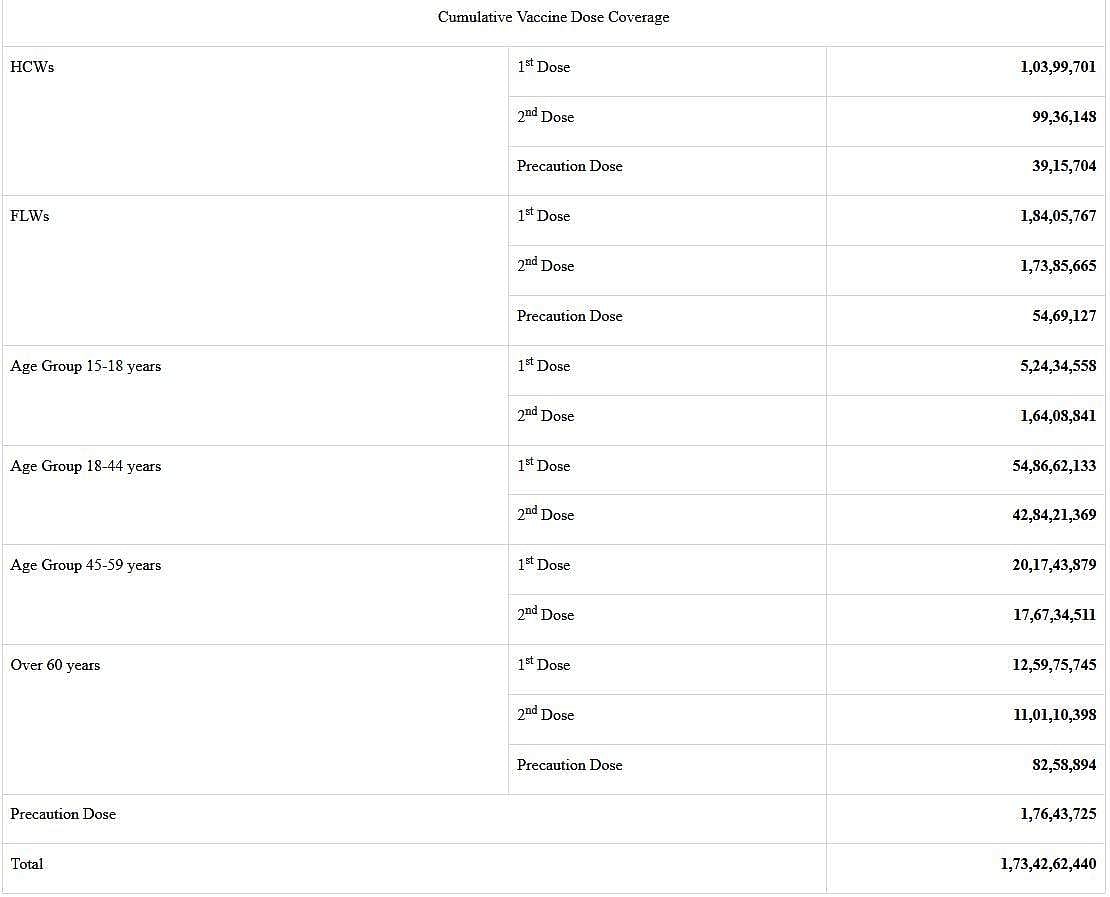
Task: Click the 15-18 years value 5,24,34,558
Action: 1058,366
